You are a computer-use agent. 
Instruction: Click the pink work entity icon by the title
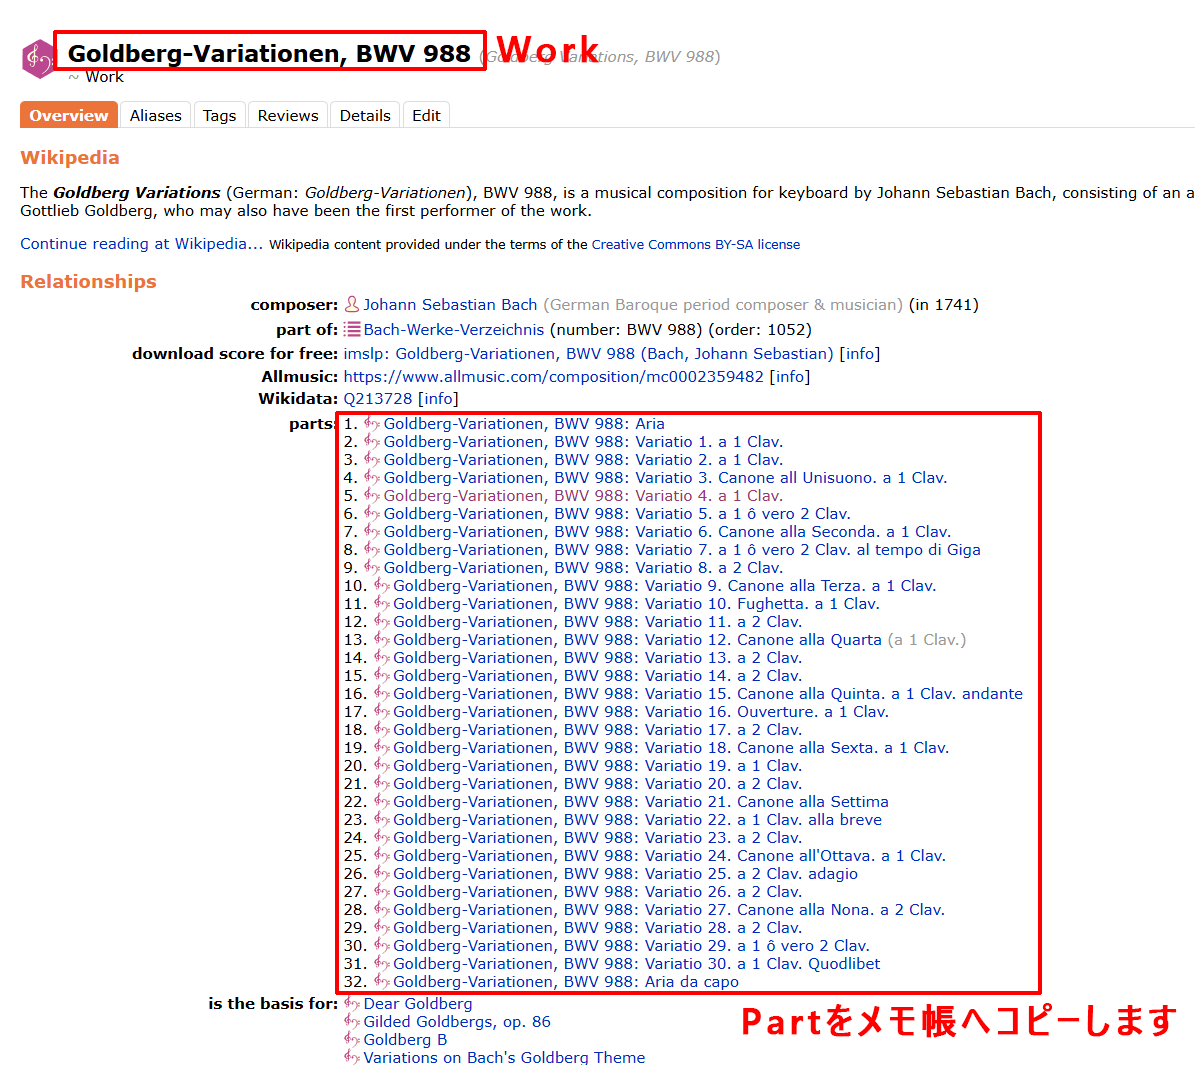[38, 58]
